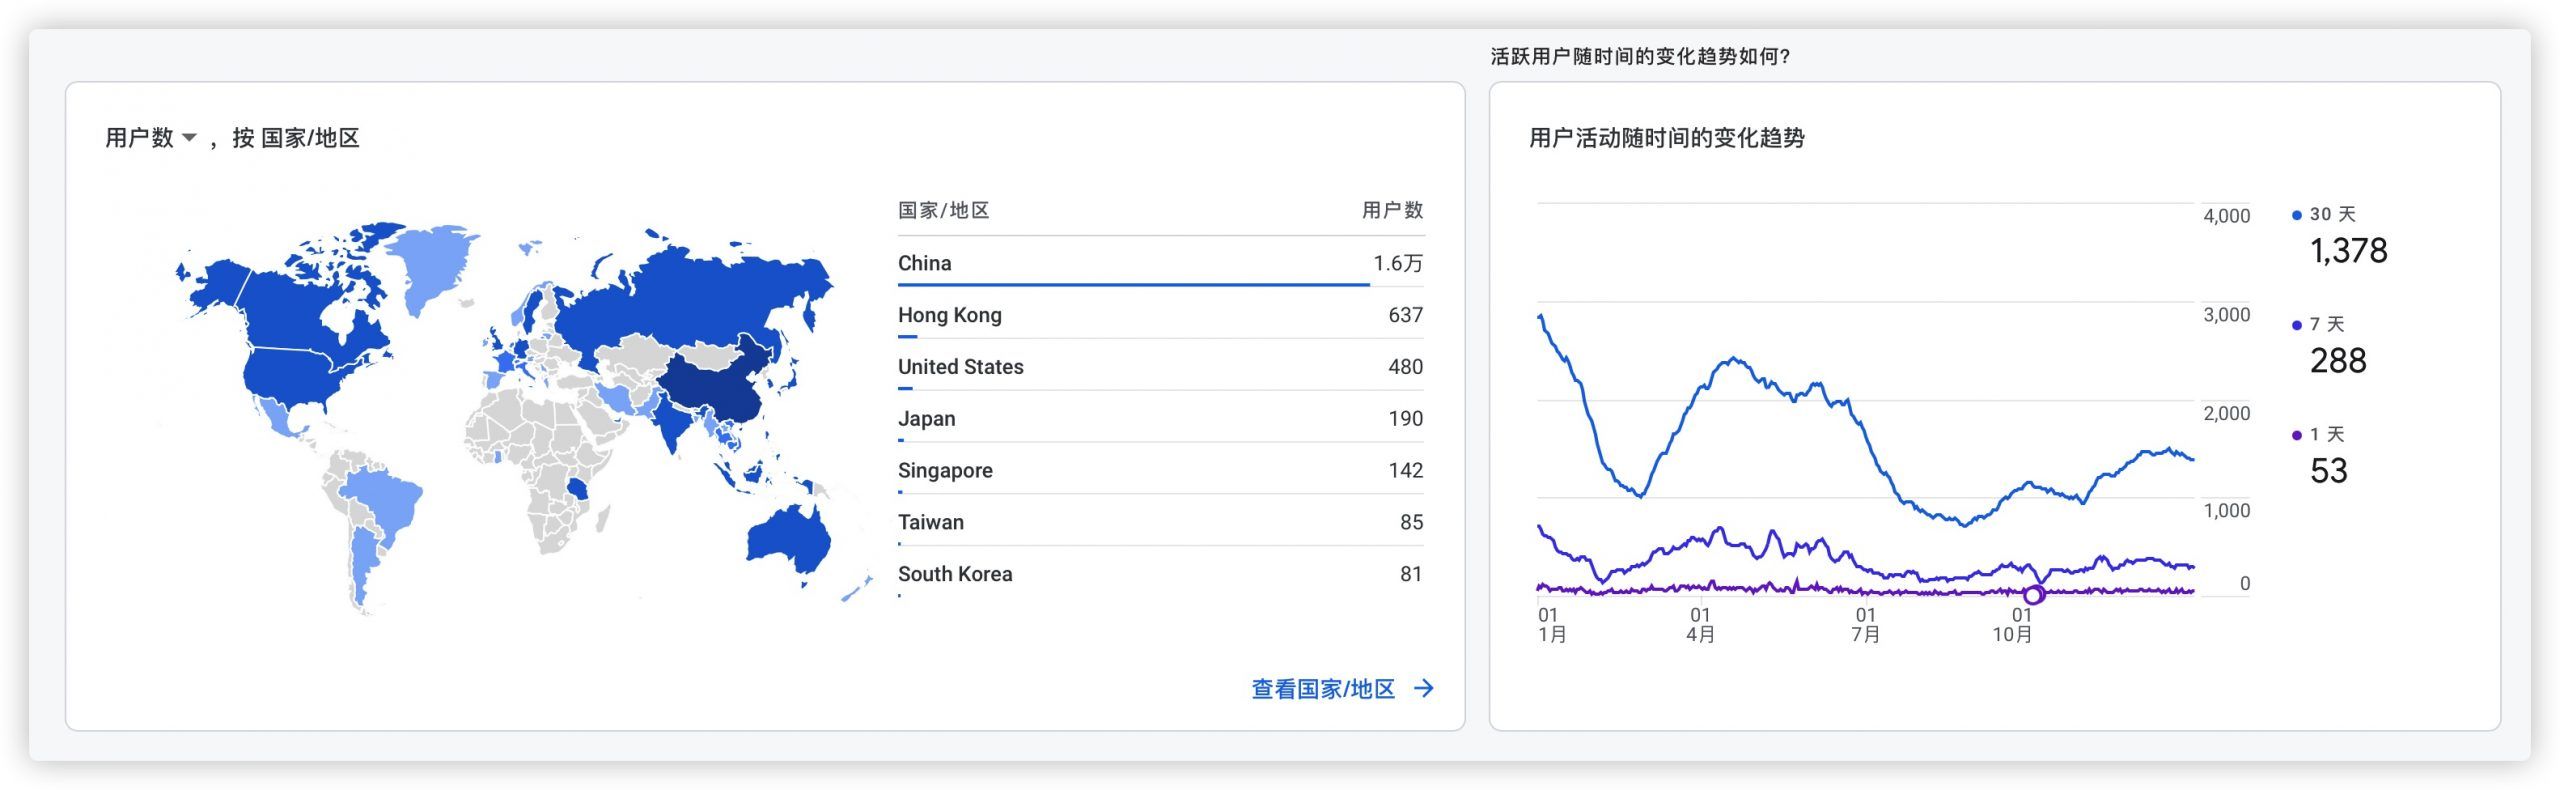2560x790 pixels.
Task: Select the Japan table row
Action: 1160,419
